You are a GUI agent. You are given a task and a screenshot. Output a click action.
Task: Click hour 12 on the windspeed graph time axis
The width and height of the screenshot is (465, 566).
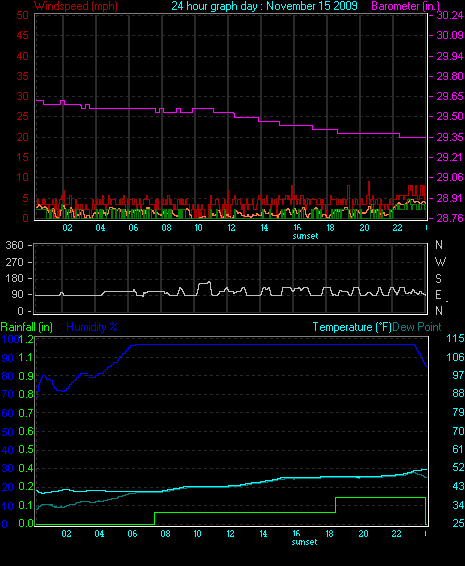coord(231,228)
